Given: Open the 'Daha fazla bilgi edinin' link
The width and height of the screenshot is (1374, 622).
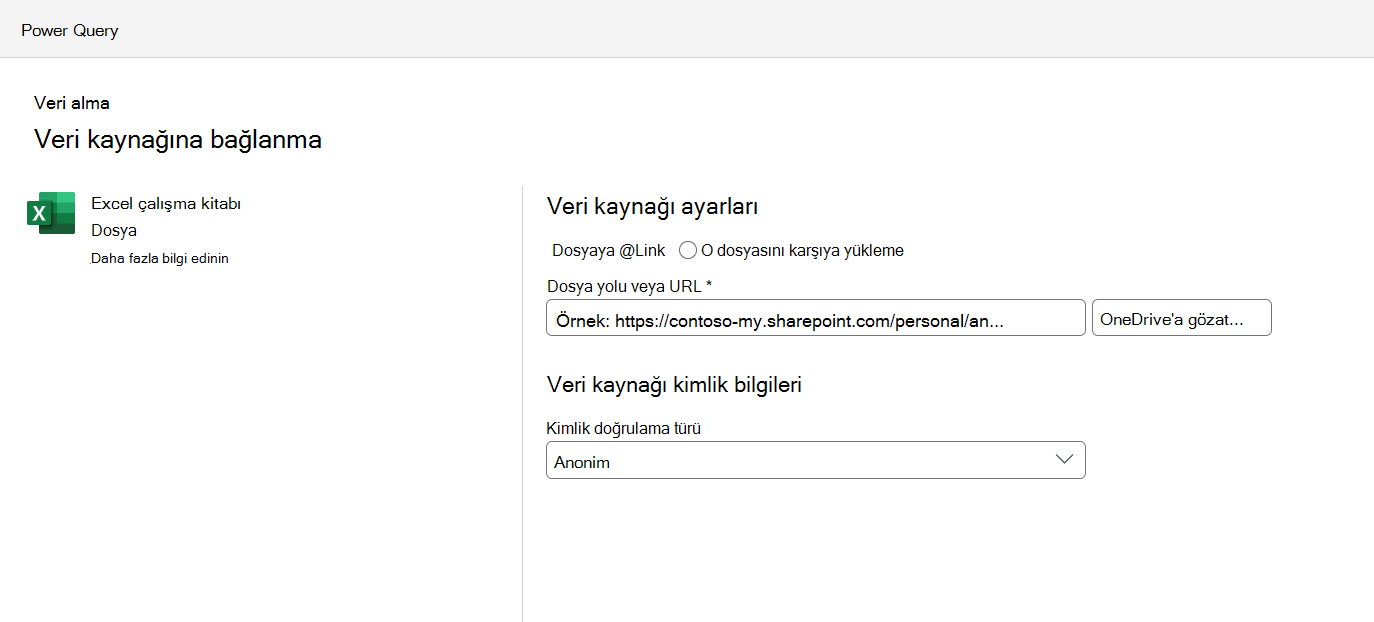Looking at the screenshot, I should (160, 258).
